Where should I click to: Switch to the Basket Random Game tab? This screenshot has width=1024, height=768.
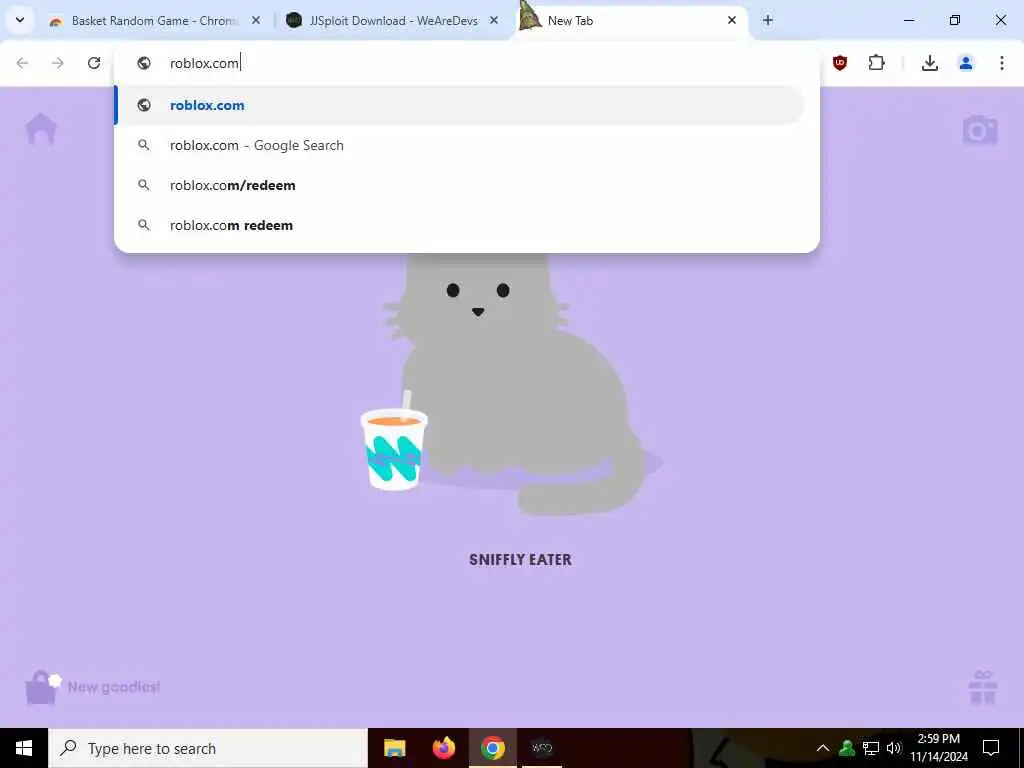[x=155, y=21]
